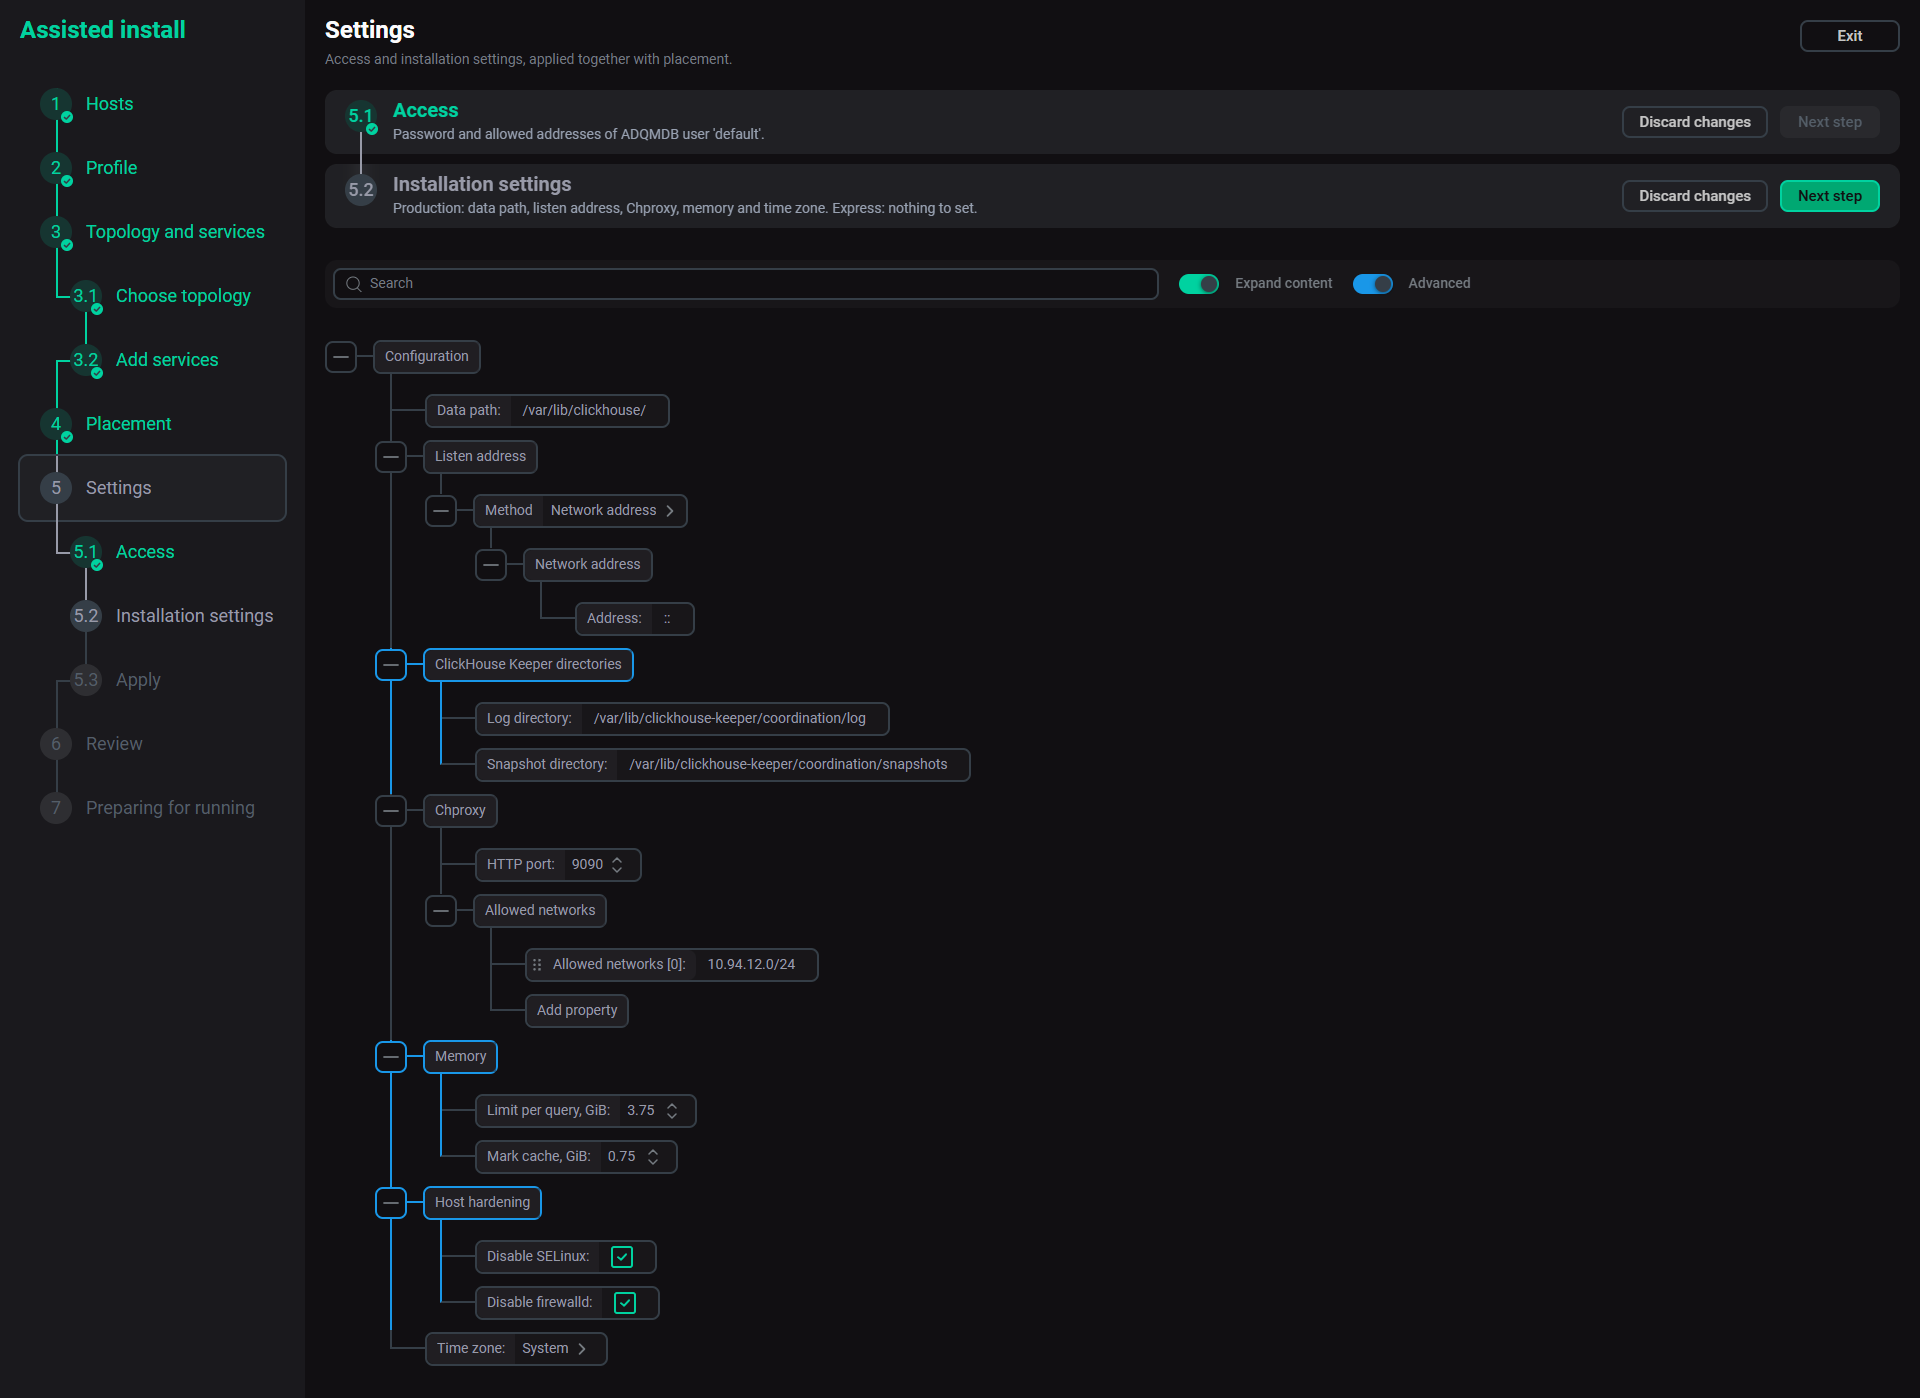Toggle the Advanced switch
The height and width of the screenshot is (1398, 1920).
pos(1373,284)
